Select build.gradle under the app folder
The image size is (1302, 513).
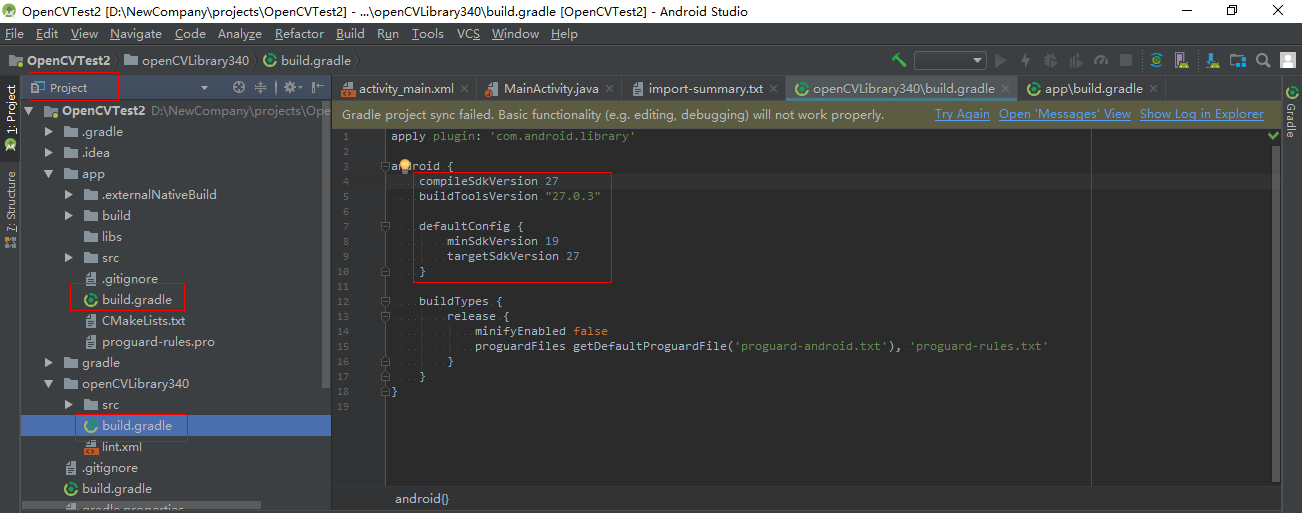click(137, 299)
